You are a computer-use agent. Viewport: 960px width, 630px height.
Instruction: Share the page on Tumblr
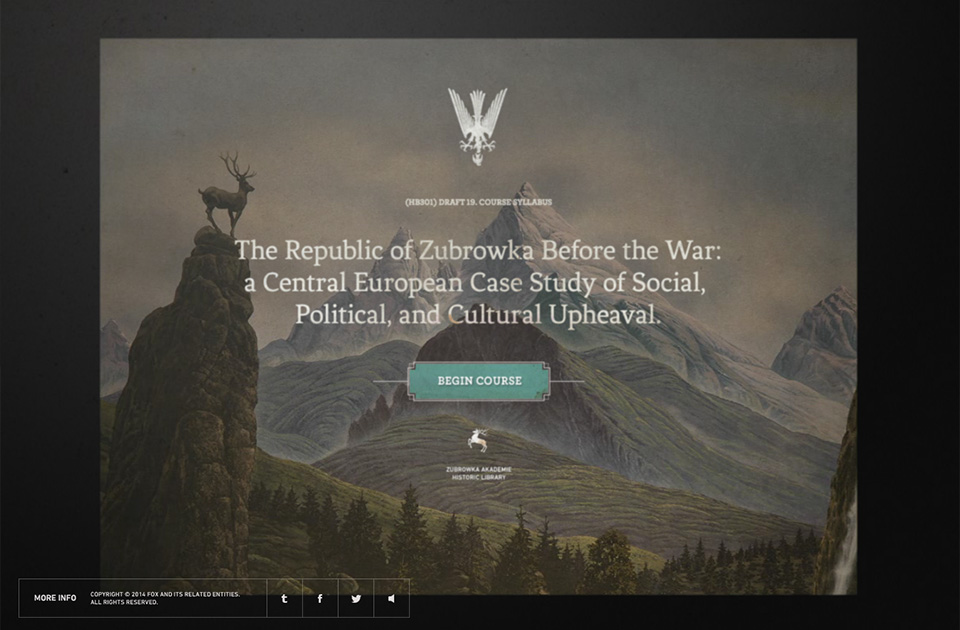(x=284, y=598)
